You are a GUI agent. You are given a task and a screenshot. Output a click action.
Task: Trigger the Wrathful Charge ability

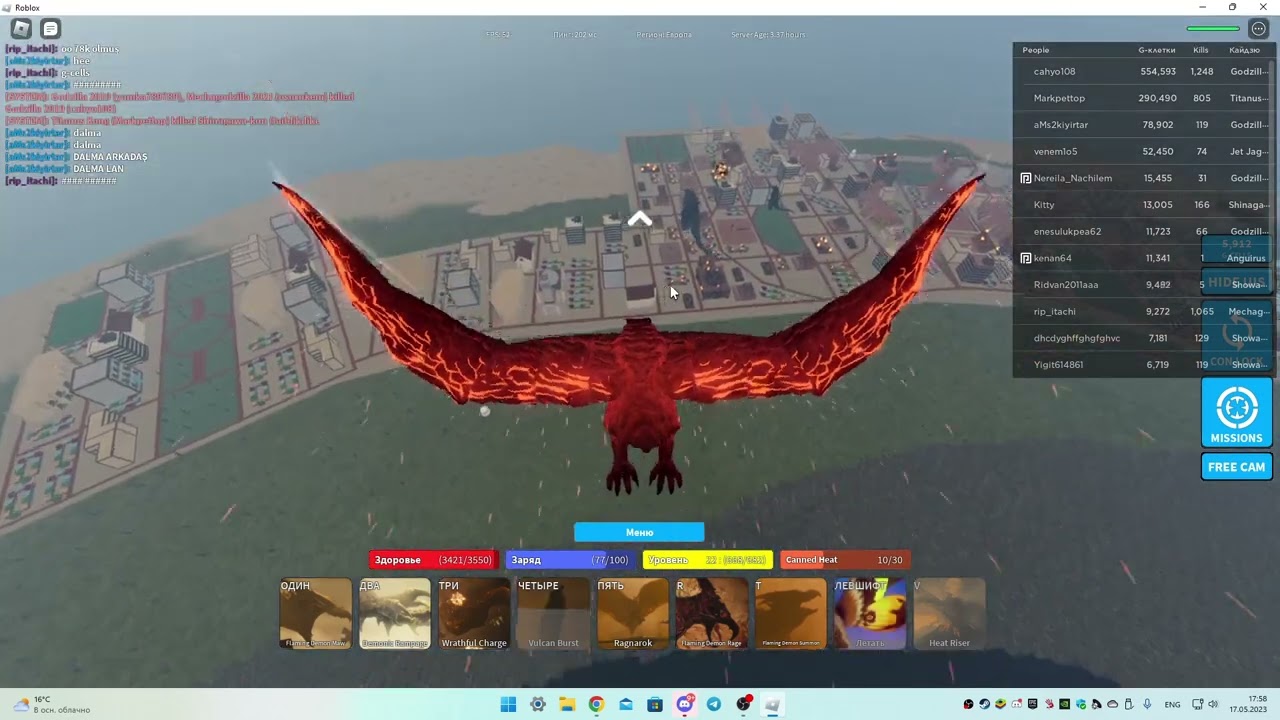pyautogui.click(x=474, y=614)
